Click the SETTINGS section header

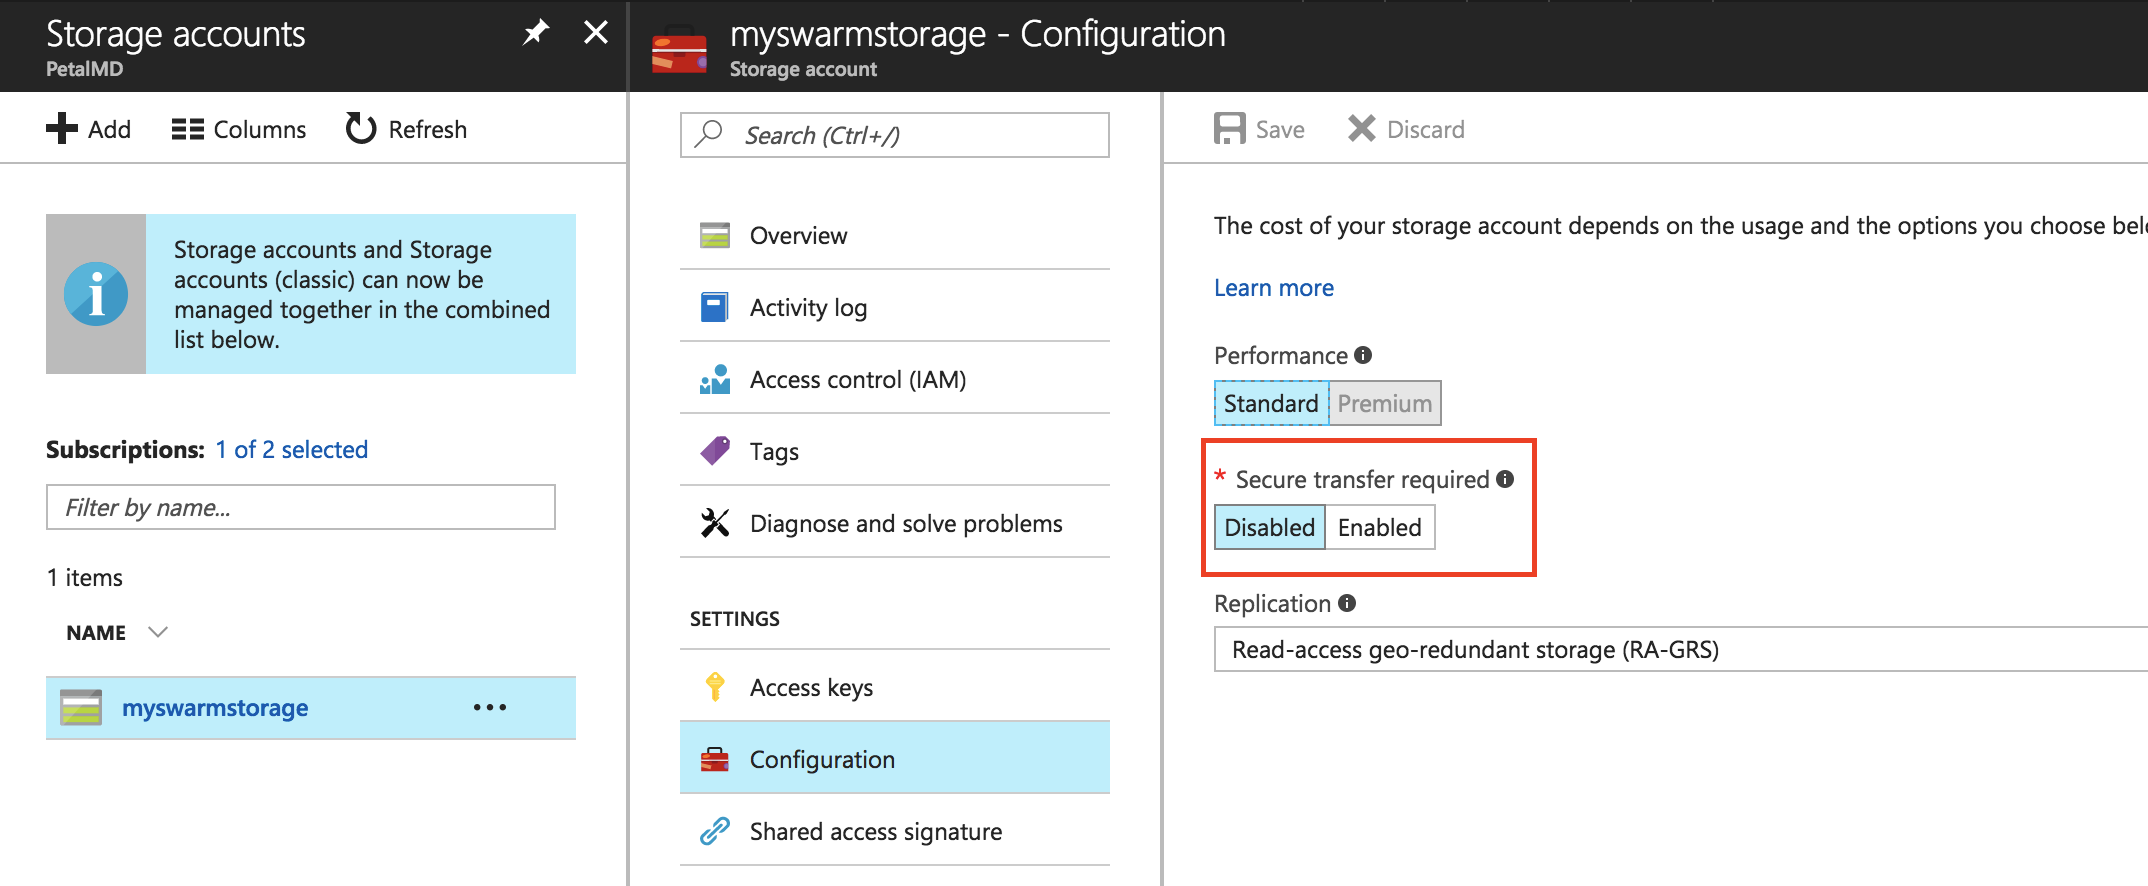pyautogui.click(x=735, y=619)
